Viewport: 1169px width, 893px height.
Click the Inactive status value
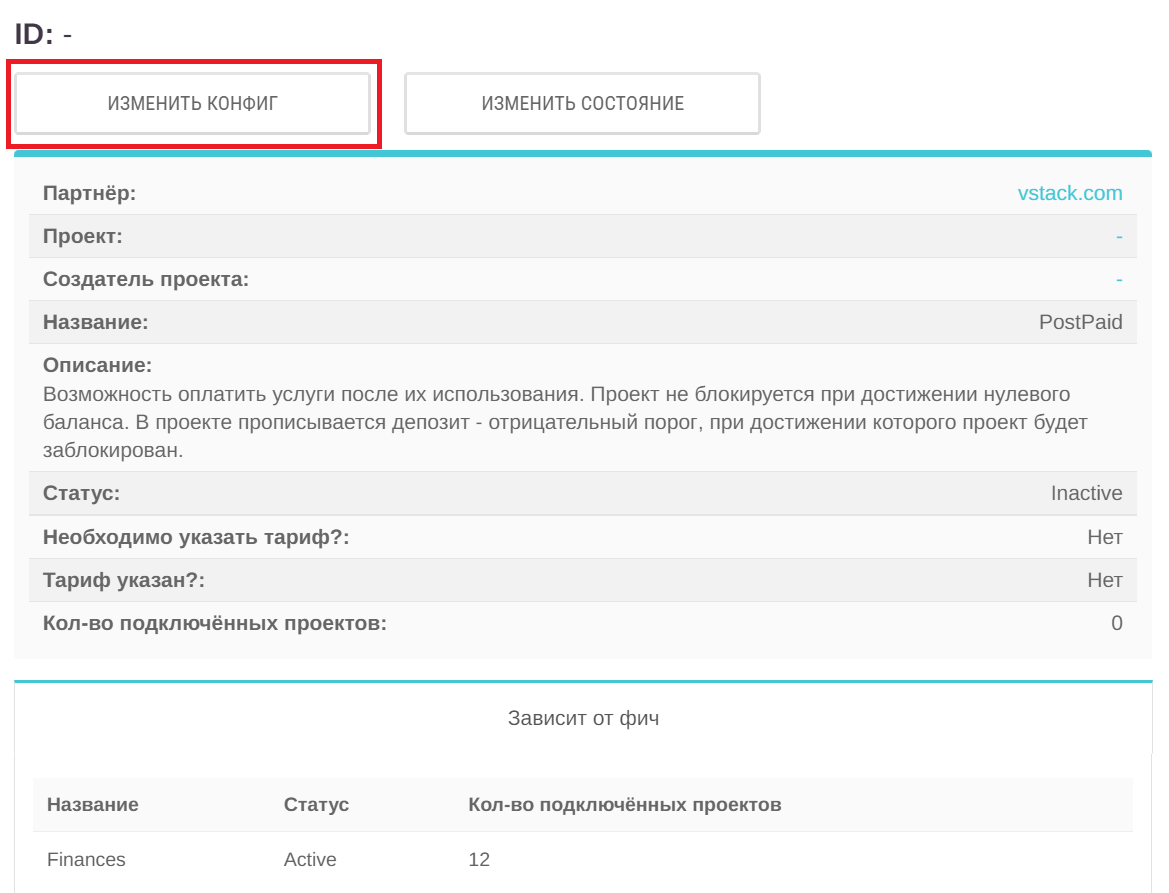1086,493
